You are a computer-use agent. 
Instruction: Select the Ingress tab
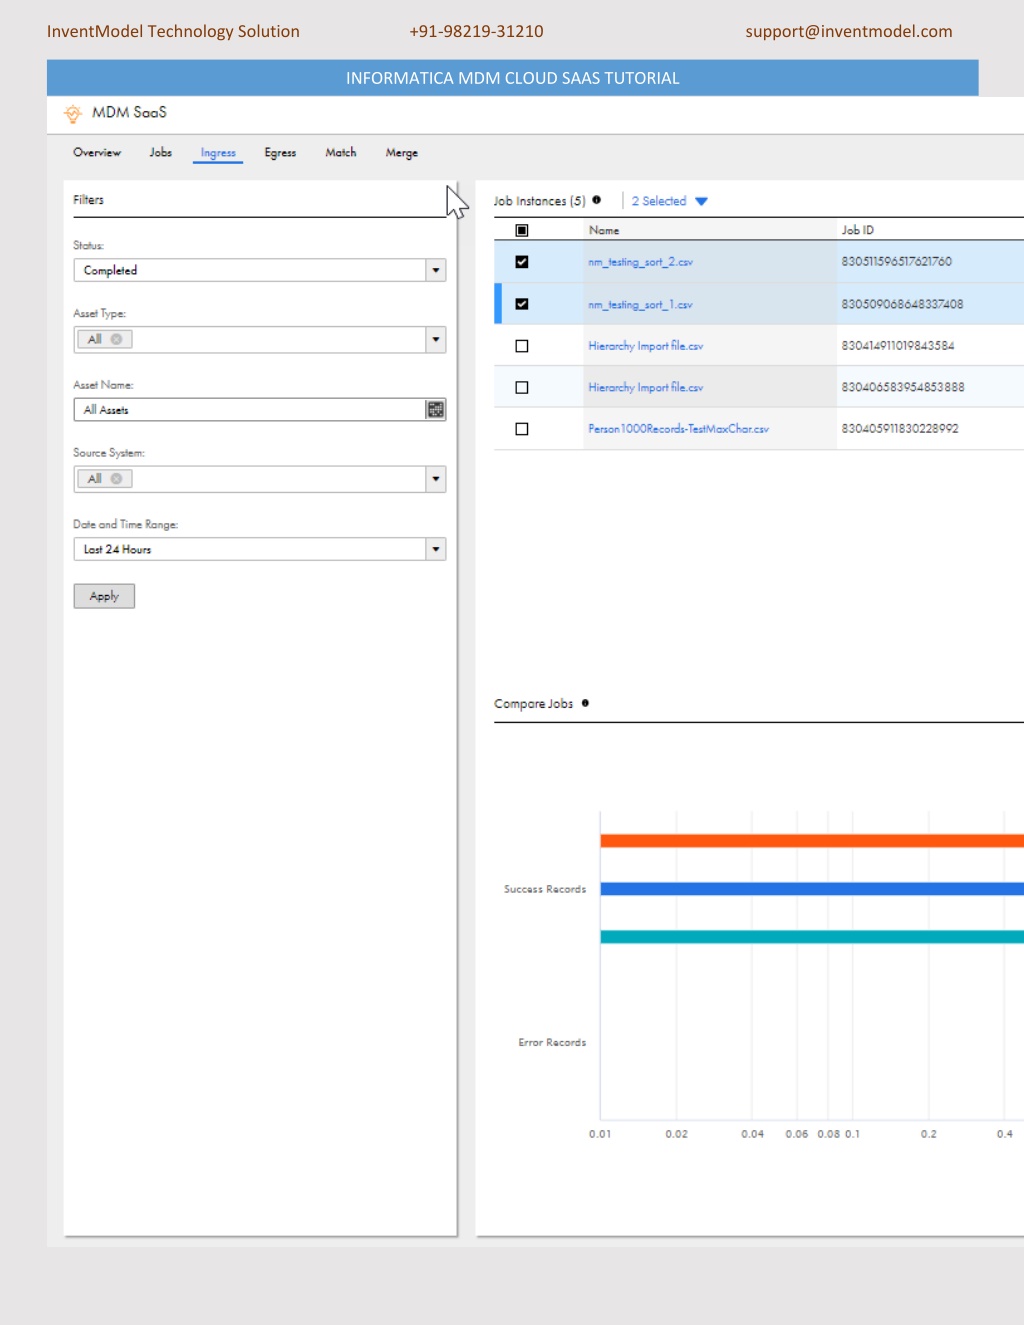pos(218,153)
